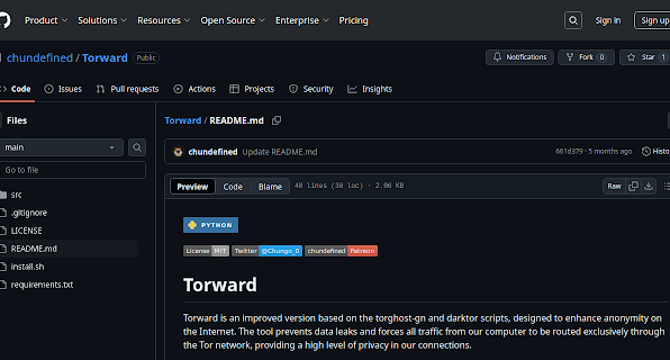Open the Update README.md commit message

coord(280,152)
